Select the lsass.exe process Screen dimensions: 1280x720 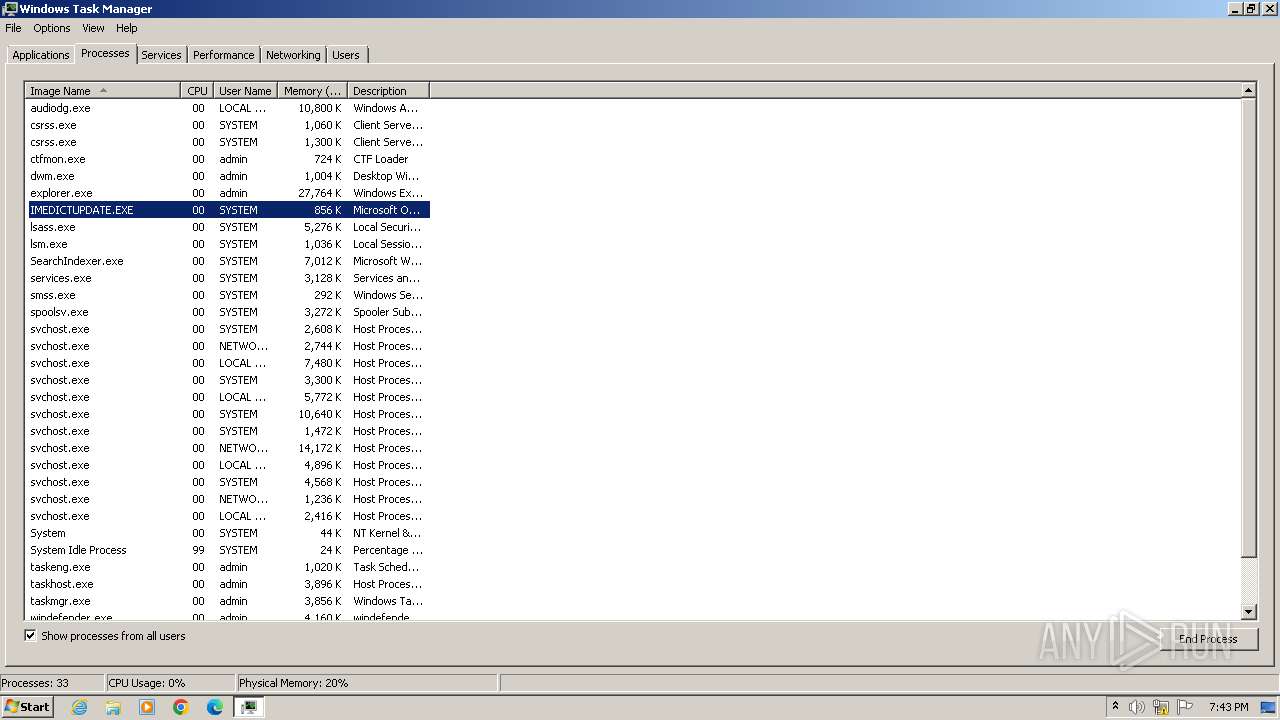pyautogui.click(x=228, y=227)
